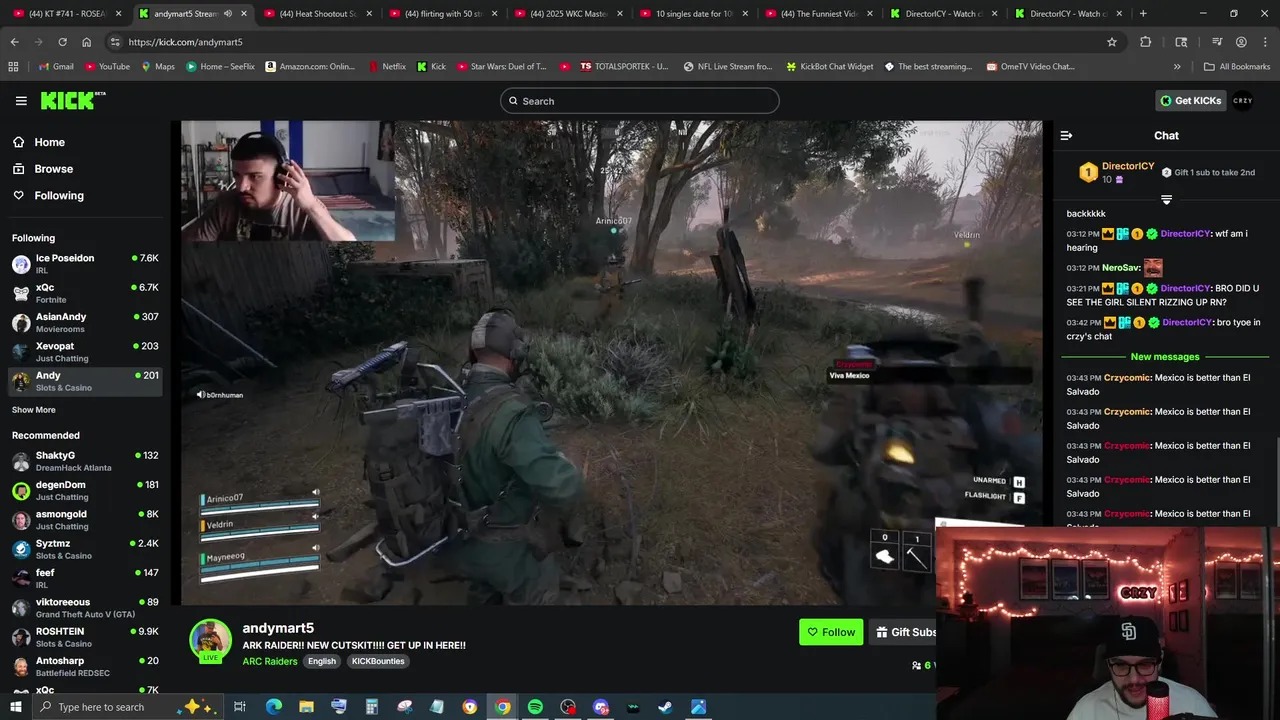Open the Following page in sidebar

(x=59, y=196)
